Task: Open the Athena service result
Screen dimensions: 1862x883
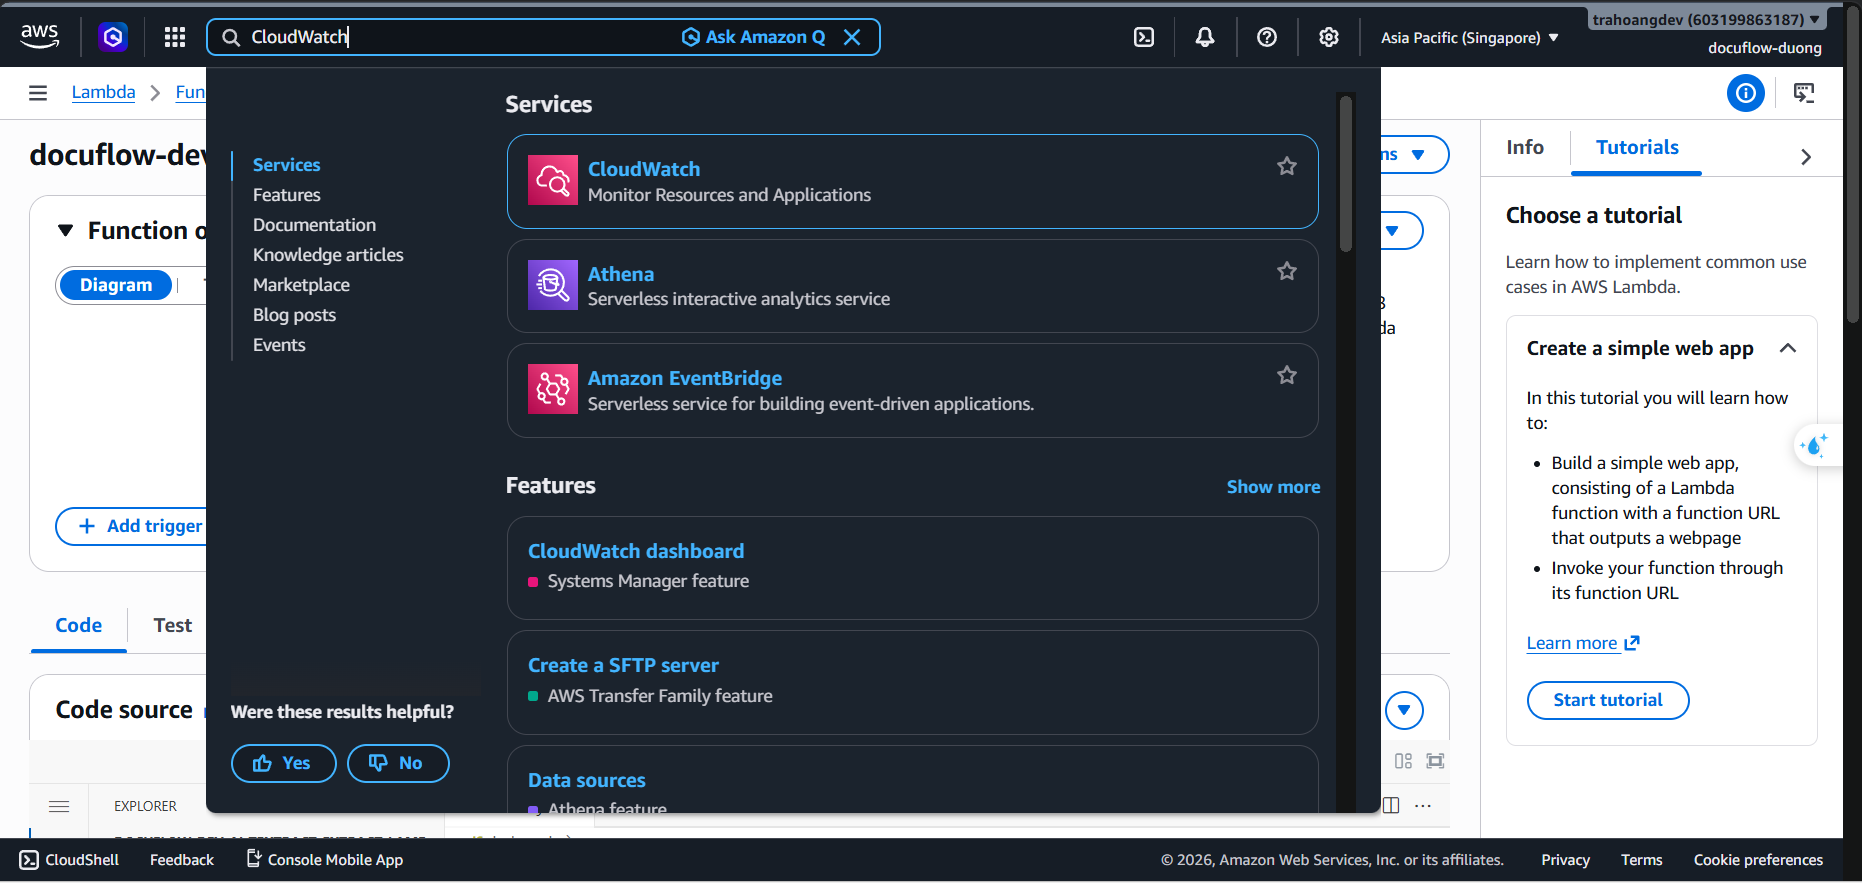Action: pos(913,286)
